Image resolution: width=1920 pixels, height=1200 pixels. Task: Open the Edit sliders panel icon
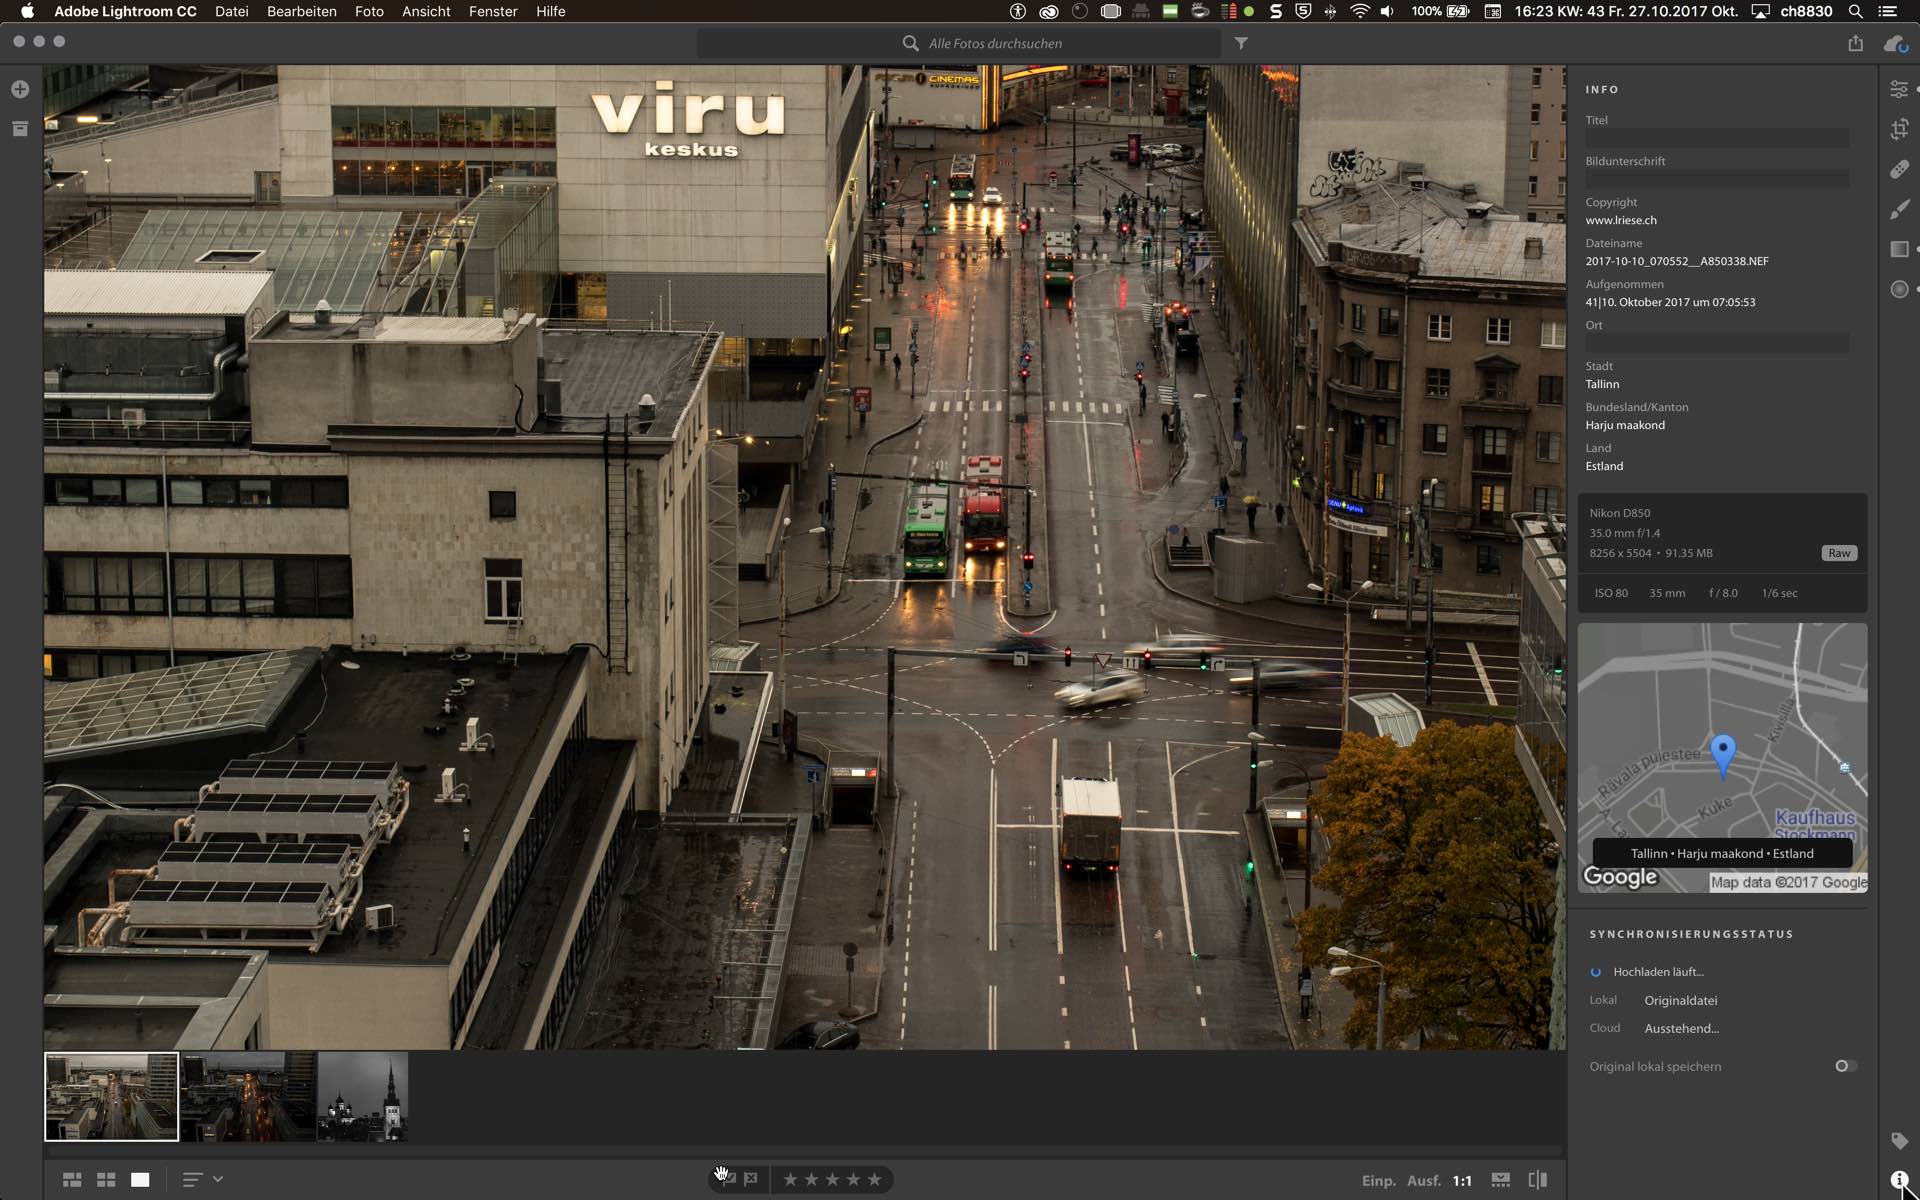point(1899,89)
